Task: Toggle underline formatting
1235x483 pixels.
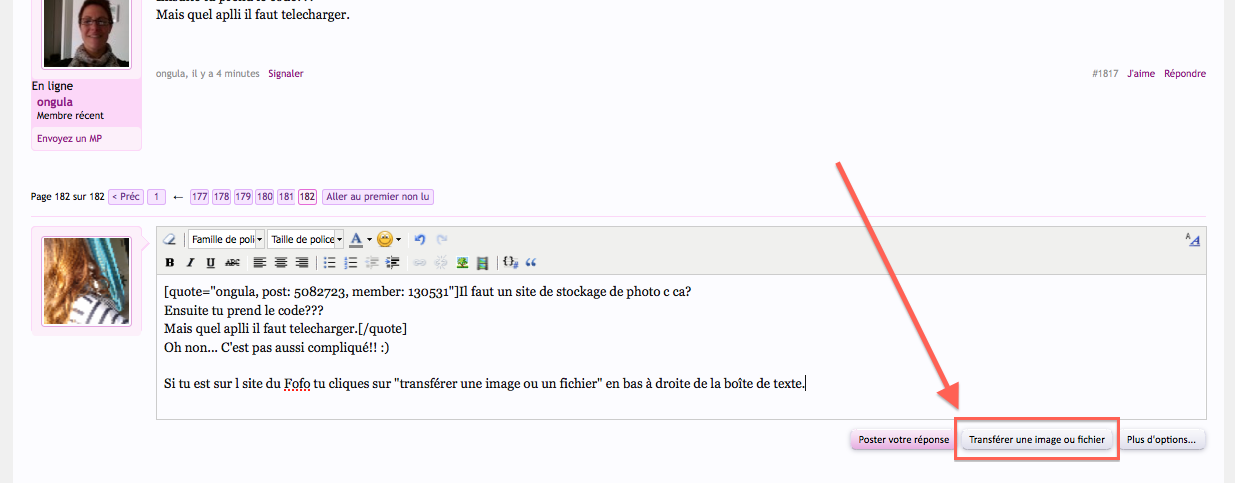Action: click(210, 263)
